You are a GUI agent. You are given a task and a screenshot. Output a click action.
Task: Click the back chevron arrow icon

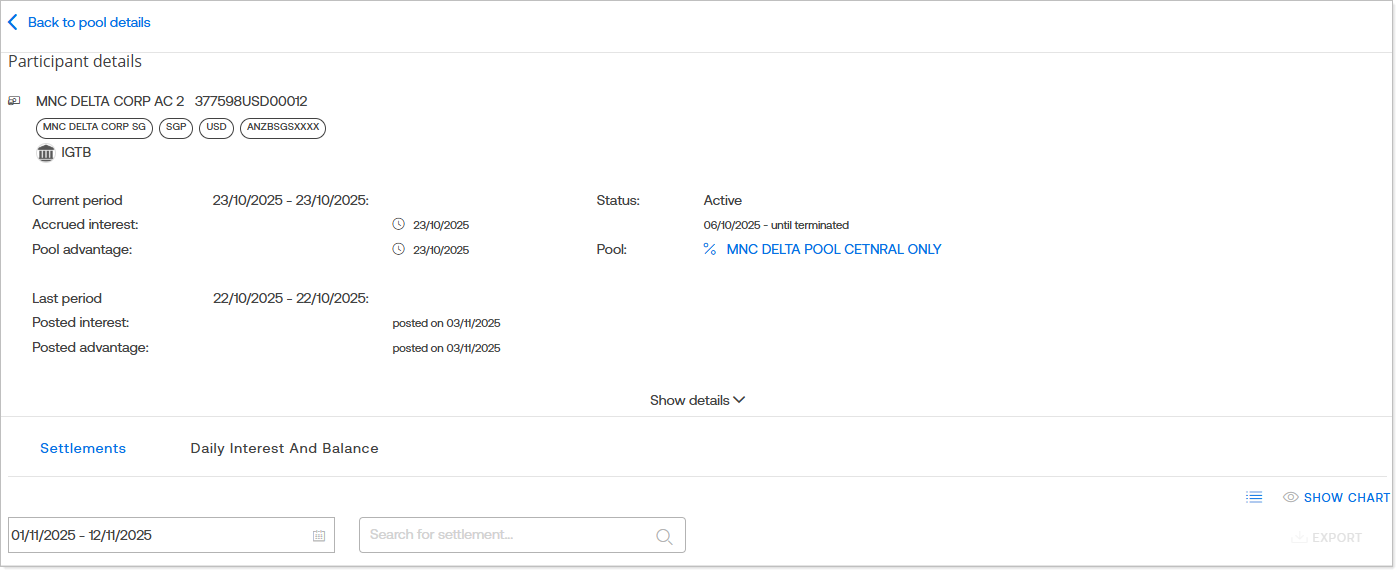[x=13, y=22]
